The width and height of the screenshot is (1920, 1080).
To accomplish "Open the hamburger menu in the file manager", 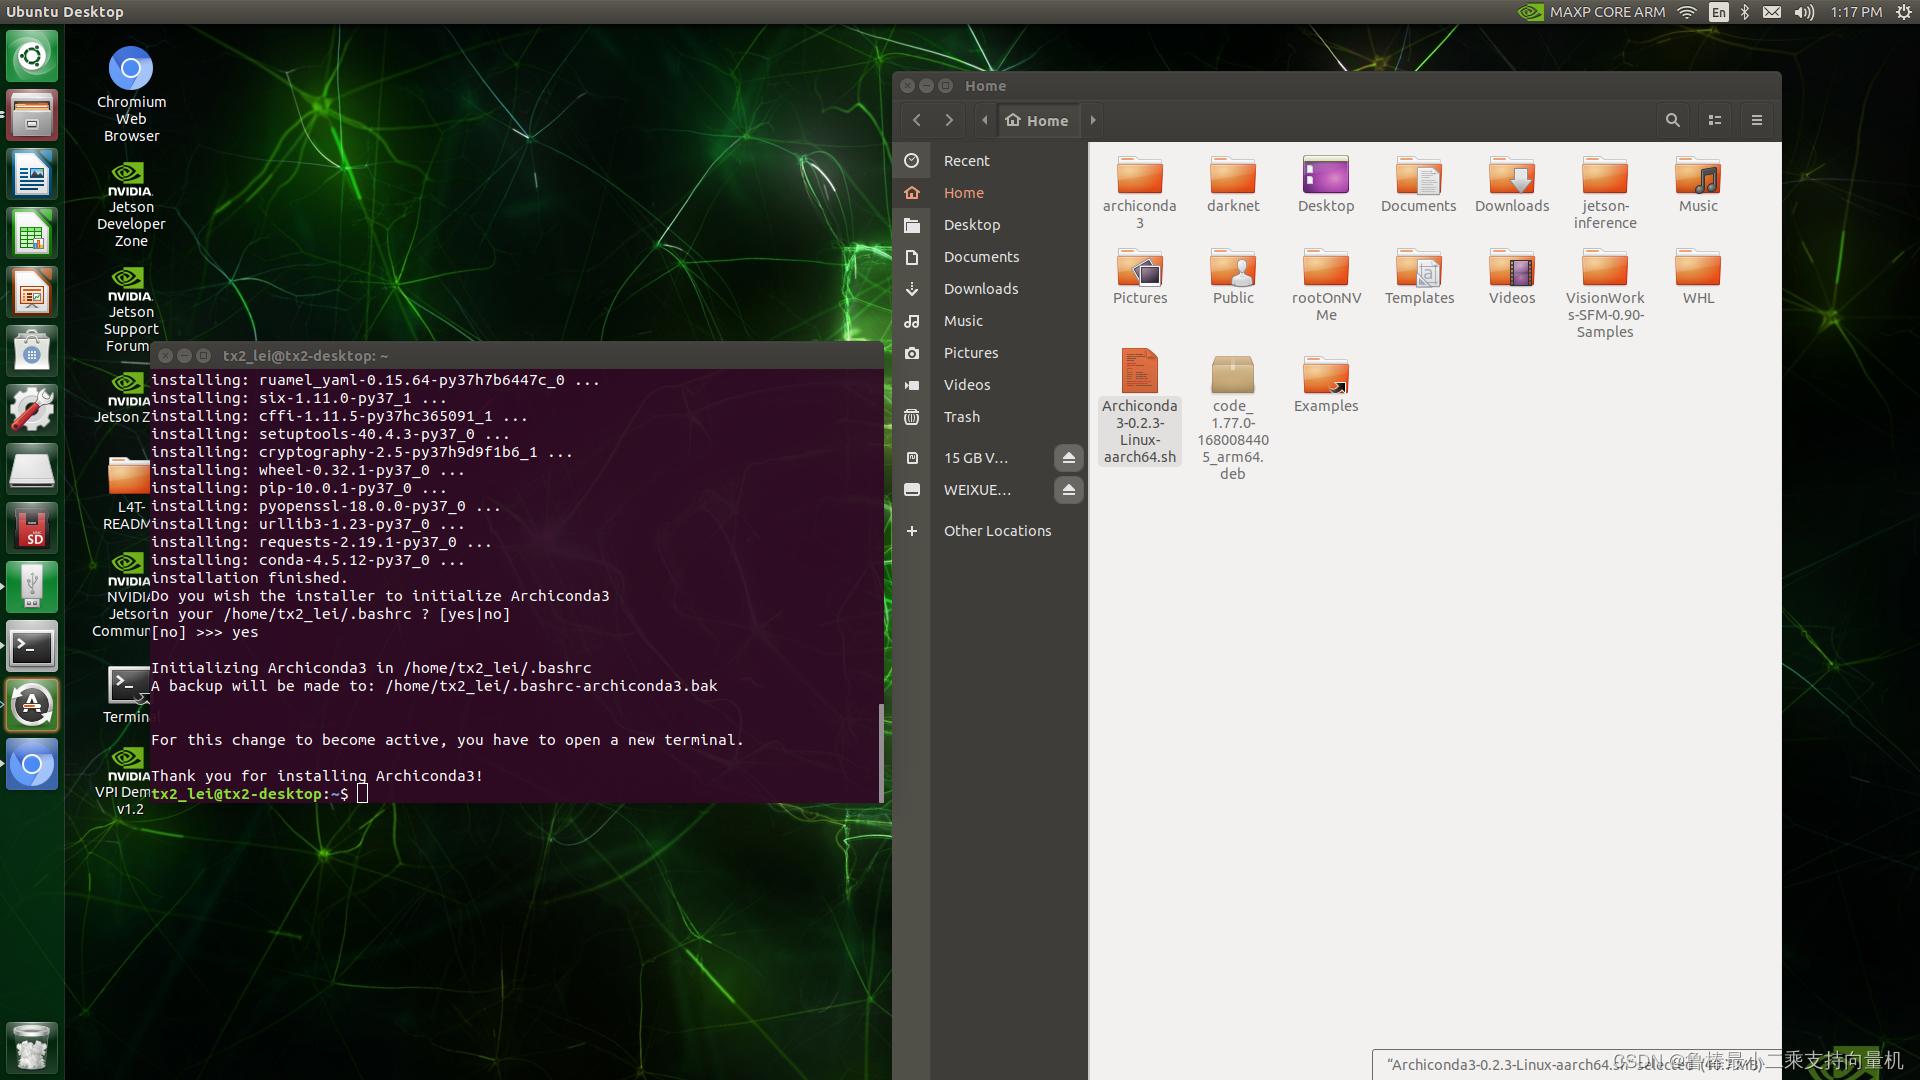I will point(1756,120).
